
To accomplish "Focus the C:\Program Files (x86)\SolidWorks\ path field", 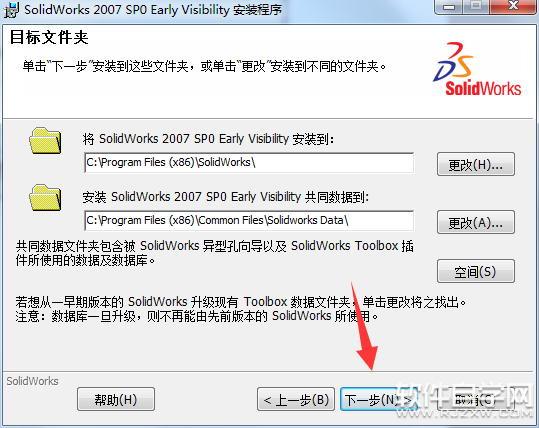I will [x=249, y=163].
